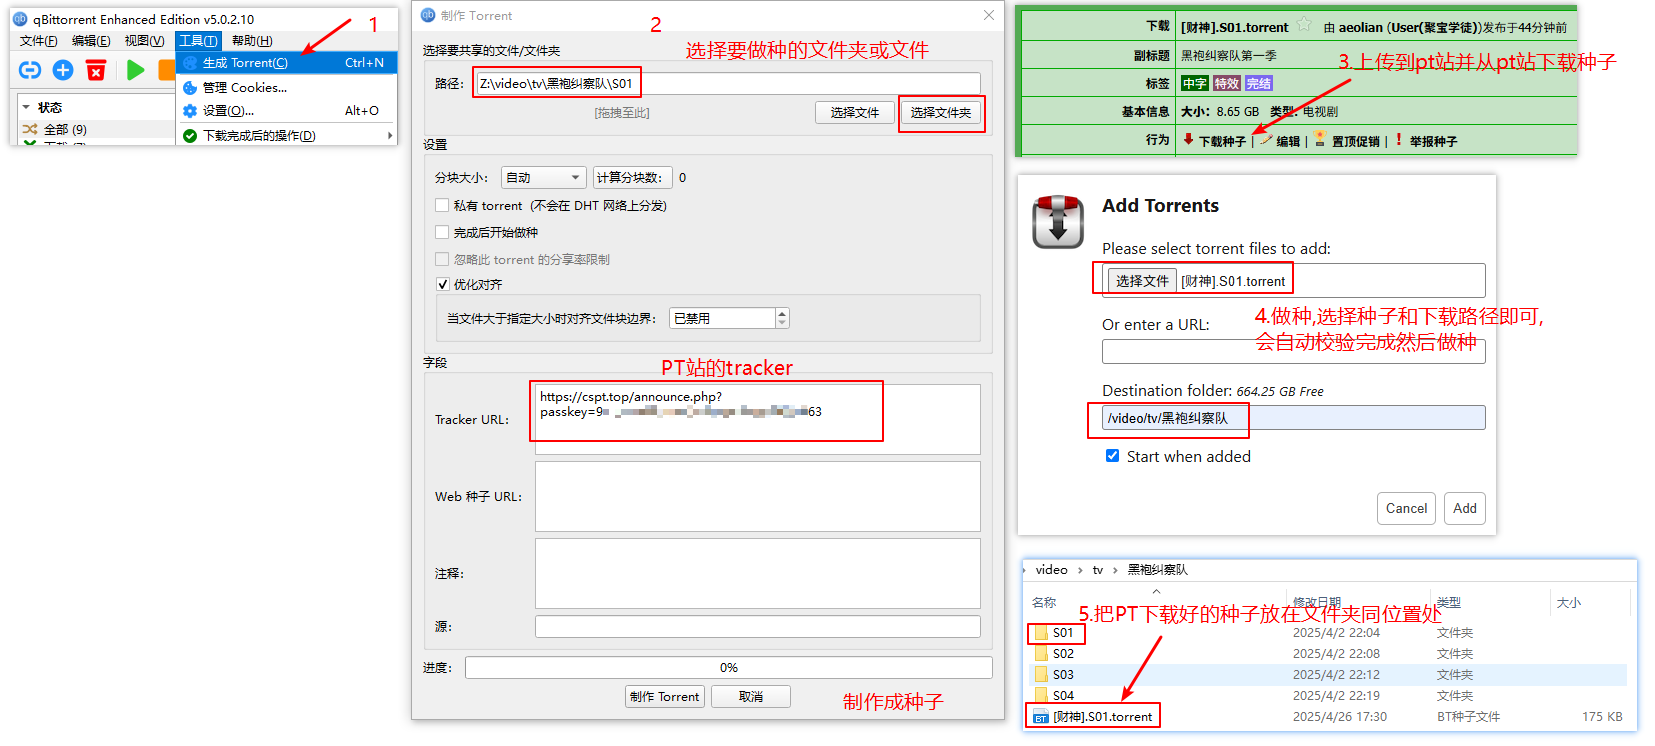Check 完成后开始做种 option

click(x=442, y=232)
